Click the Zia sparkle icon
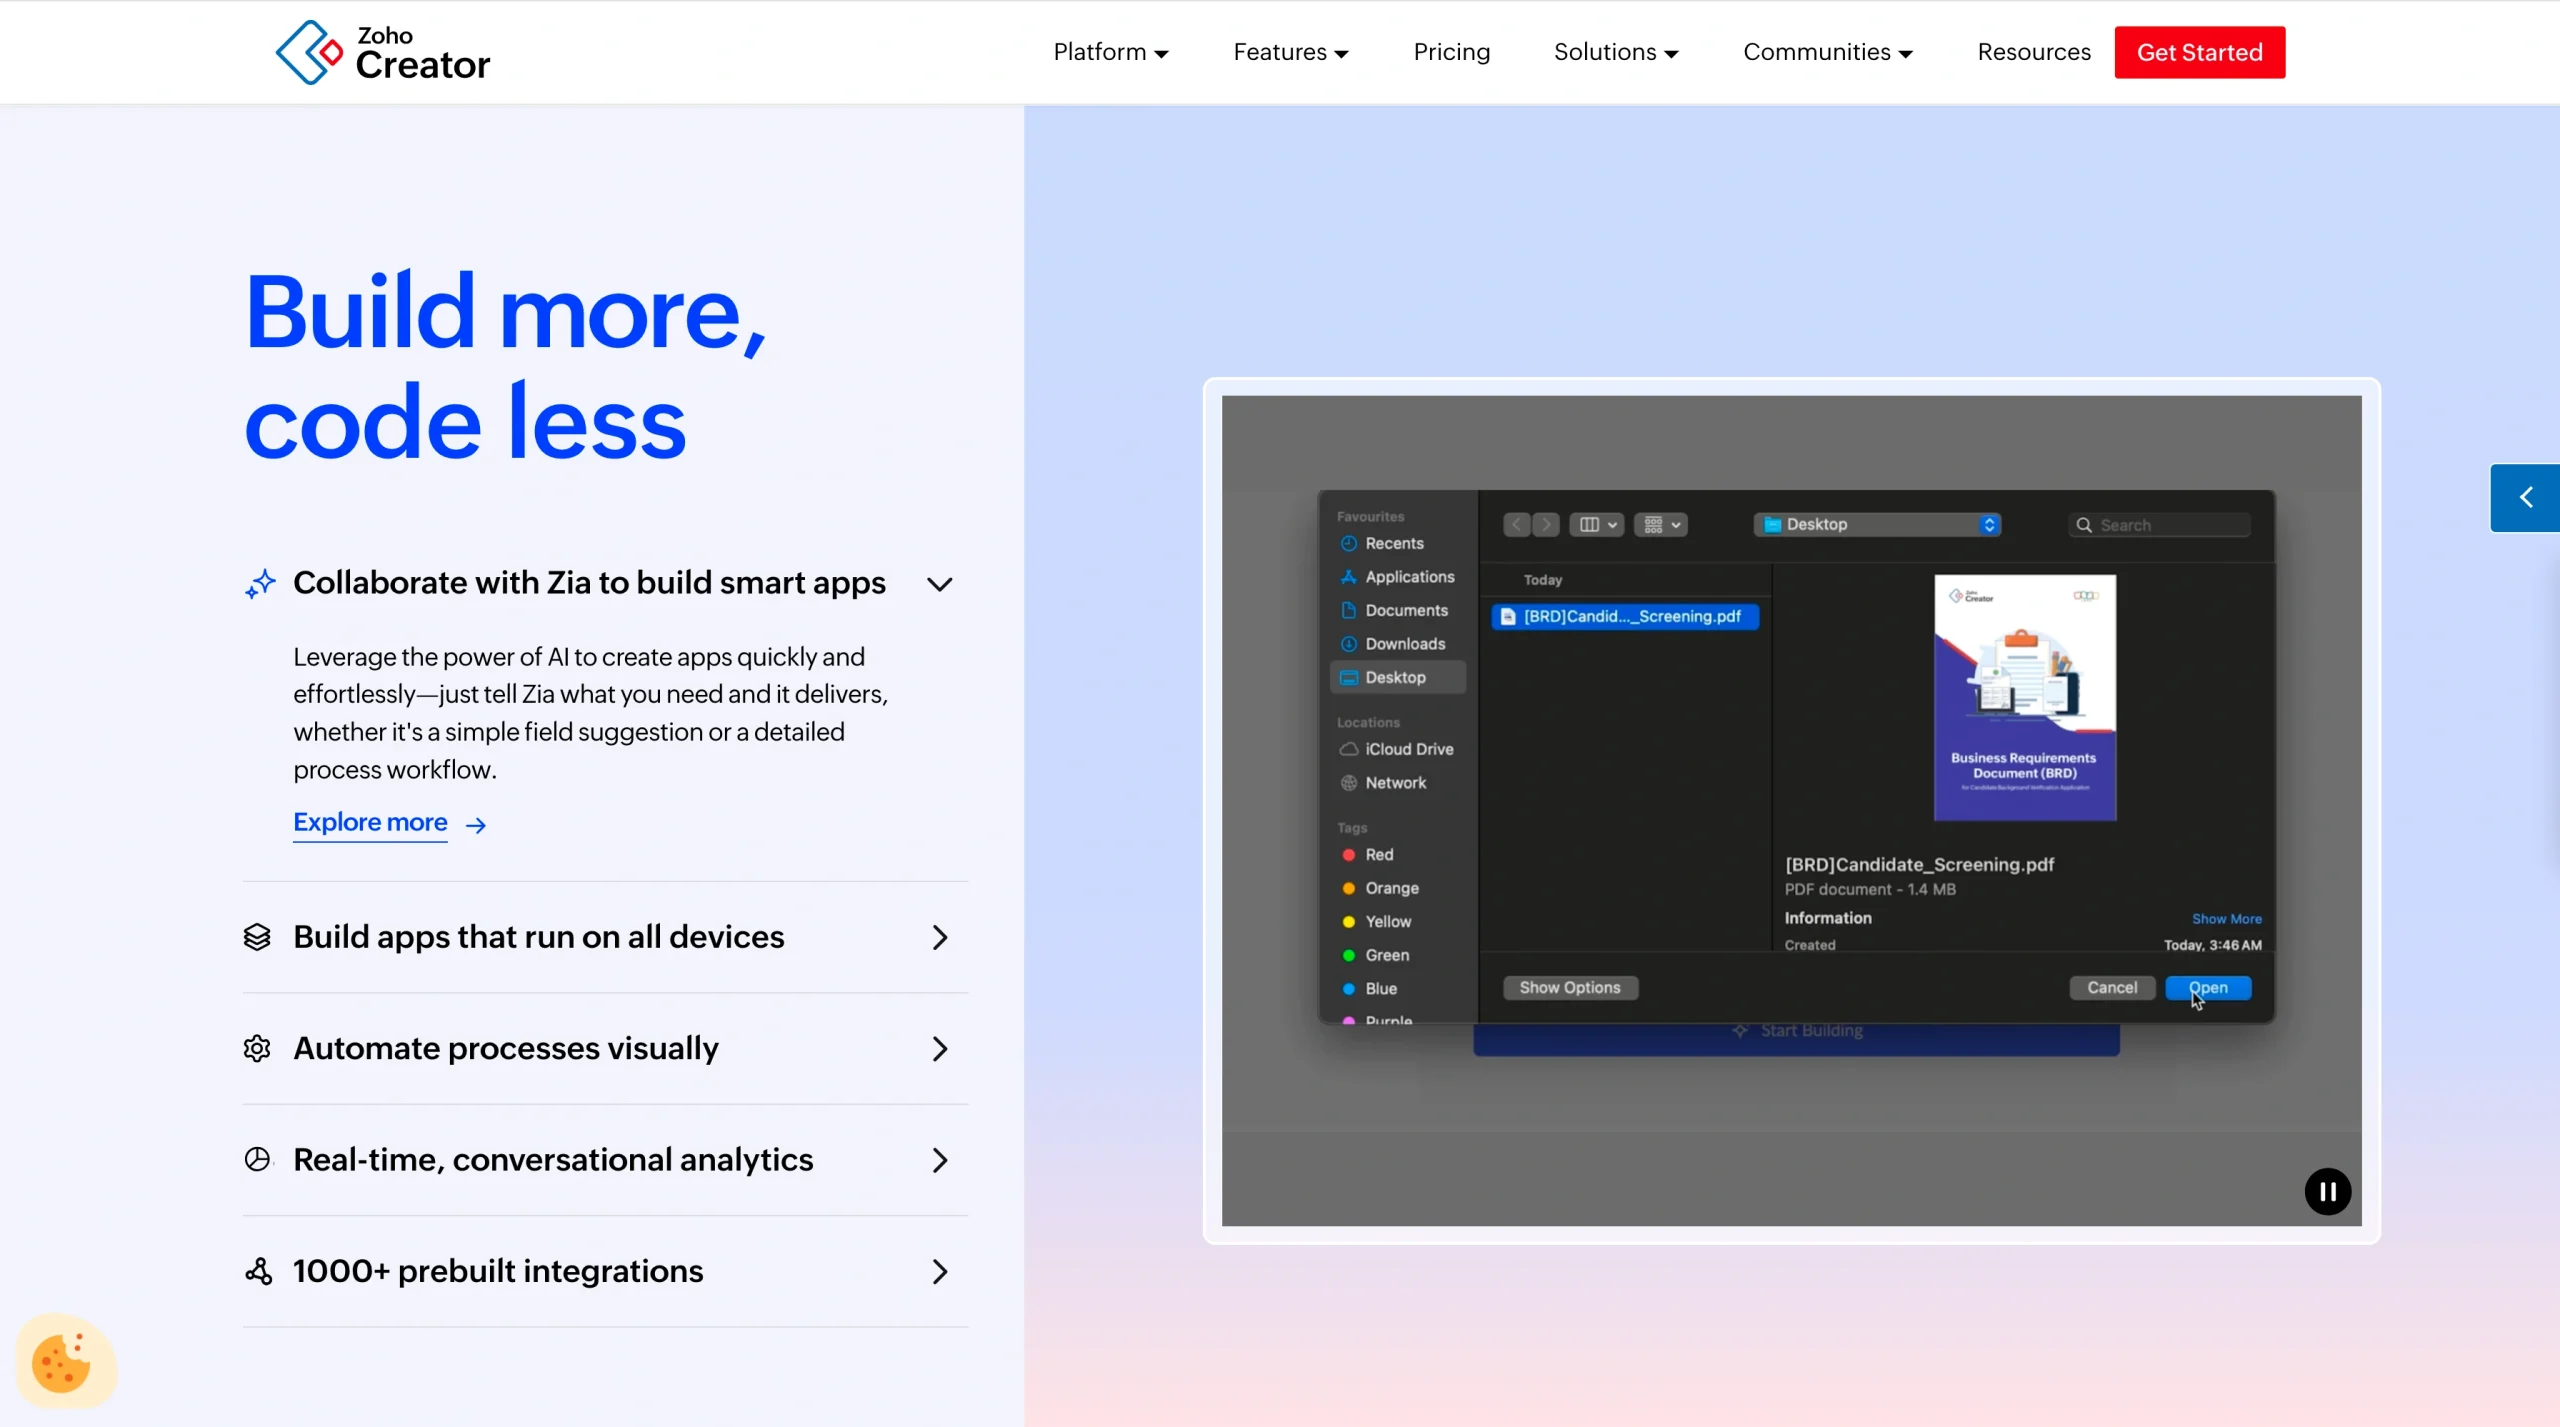2560x1427 pixels. click(260, 583)
